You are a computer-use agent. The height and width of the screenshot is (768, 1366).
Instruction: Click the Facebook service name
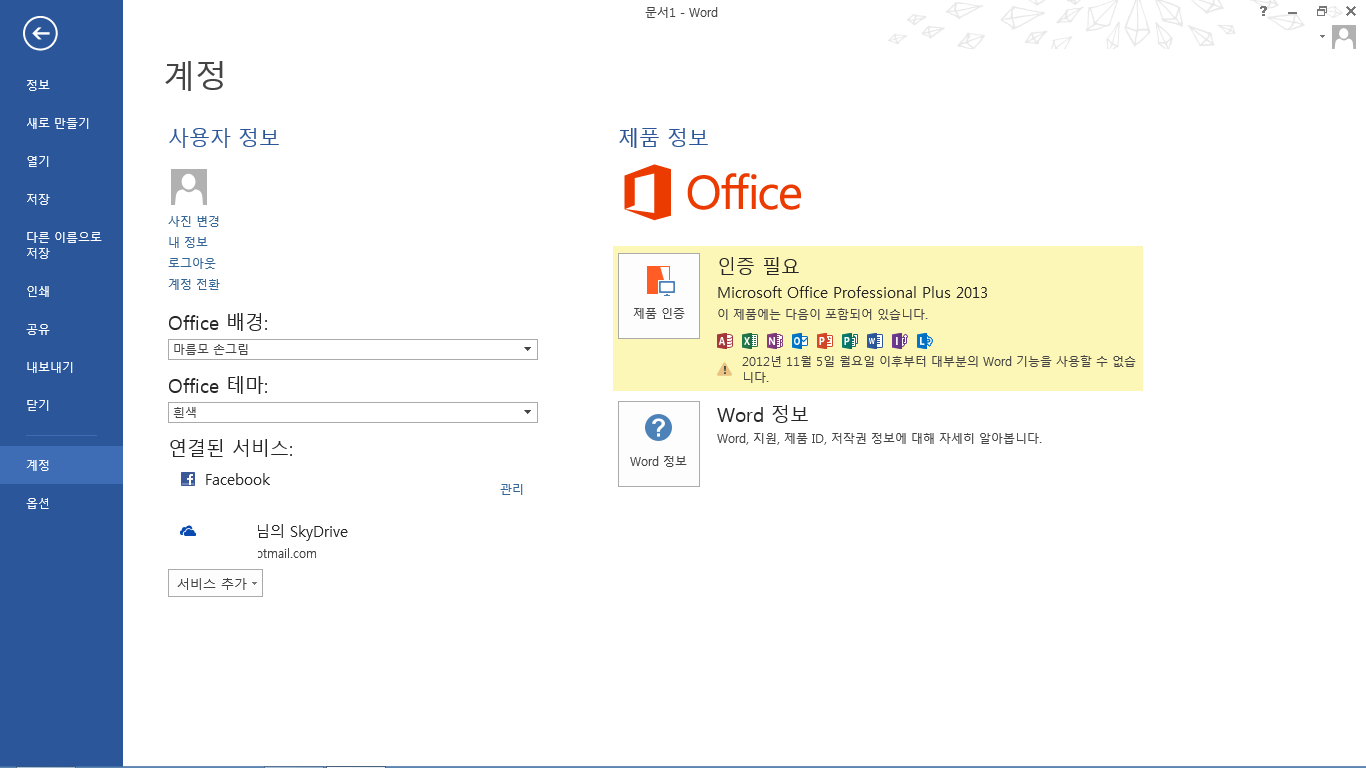pyautogui.click(x=237, y=479)
